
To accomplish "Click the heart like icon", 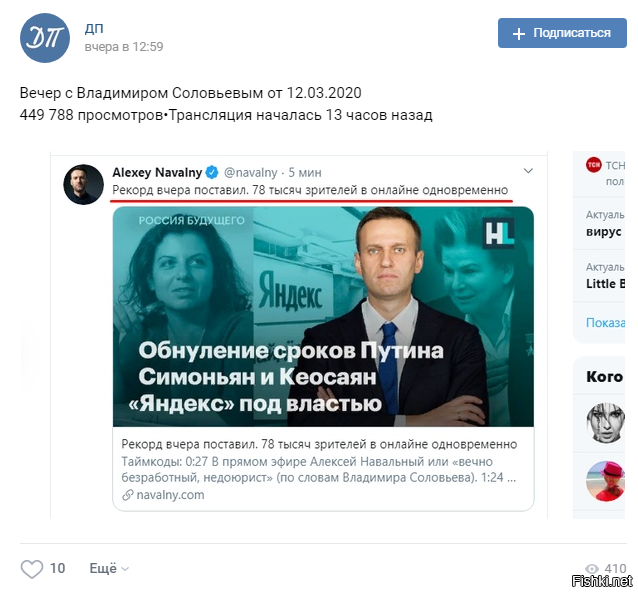I will (32, 569).
